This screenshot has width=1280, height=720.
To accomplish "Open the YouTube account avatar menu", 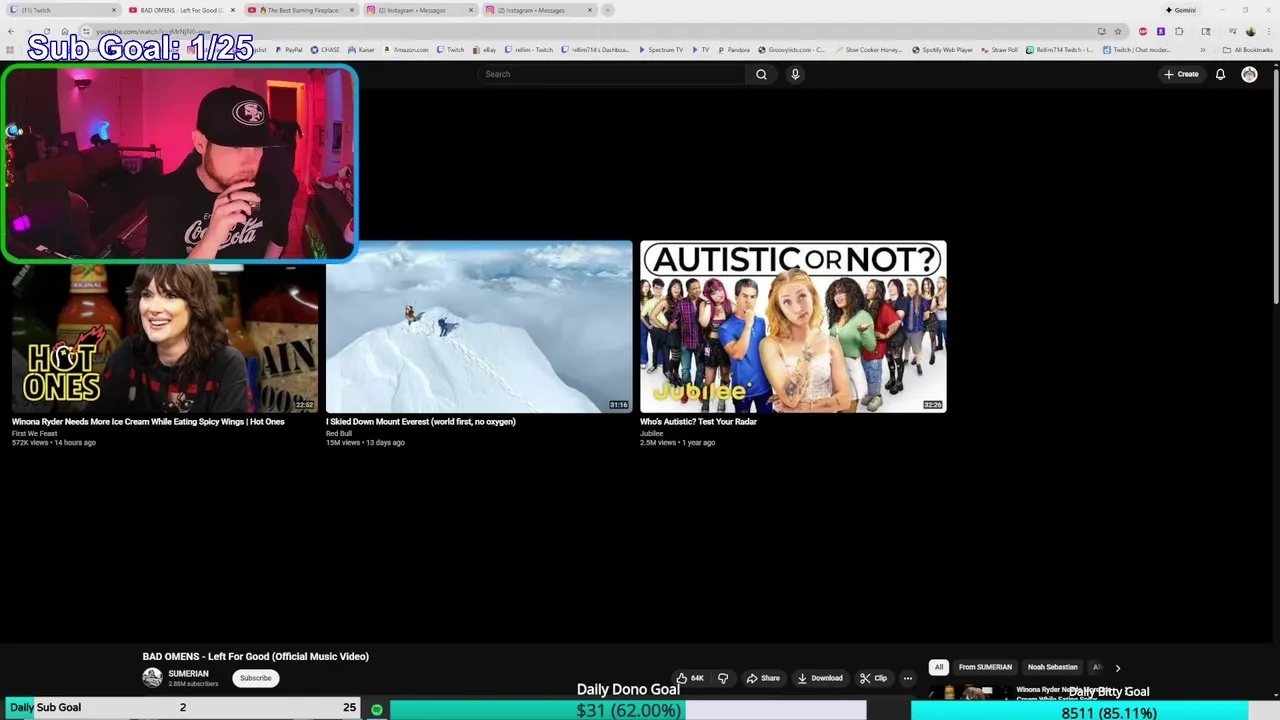I will (x=1249, y=74).
